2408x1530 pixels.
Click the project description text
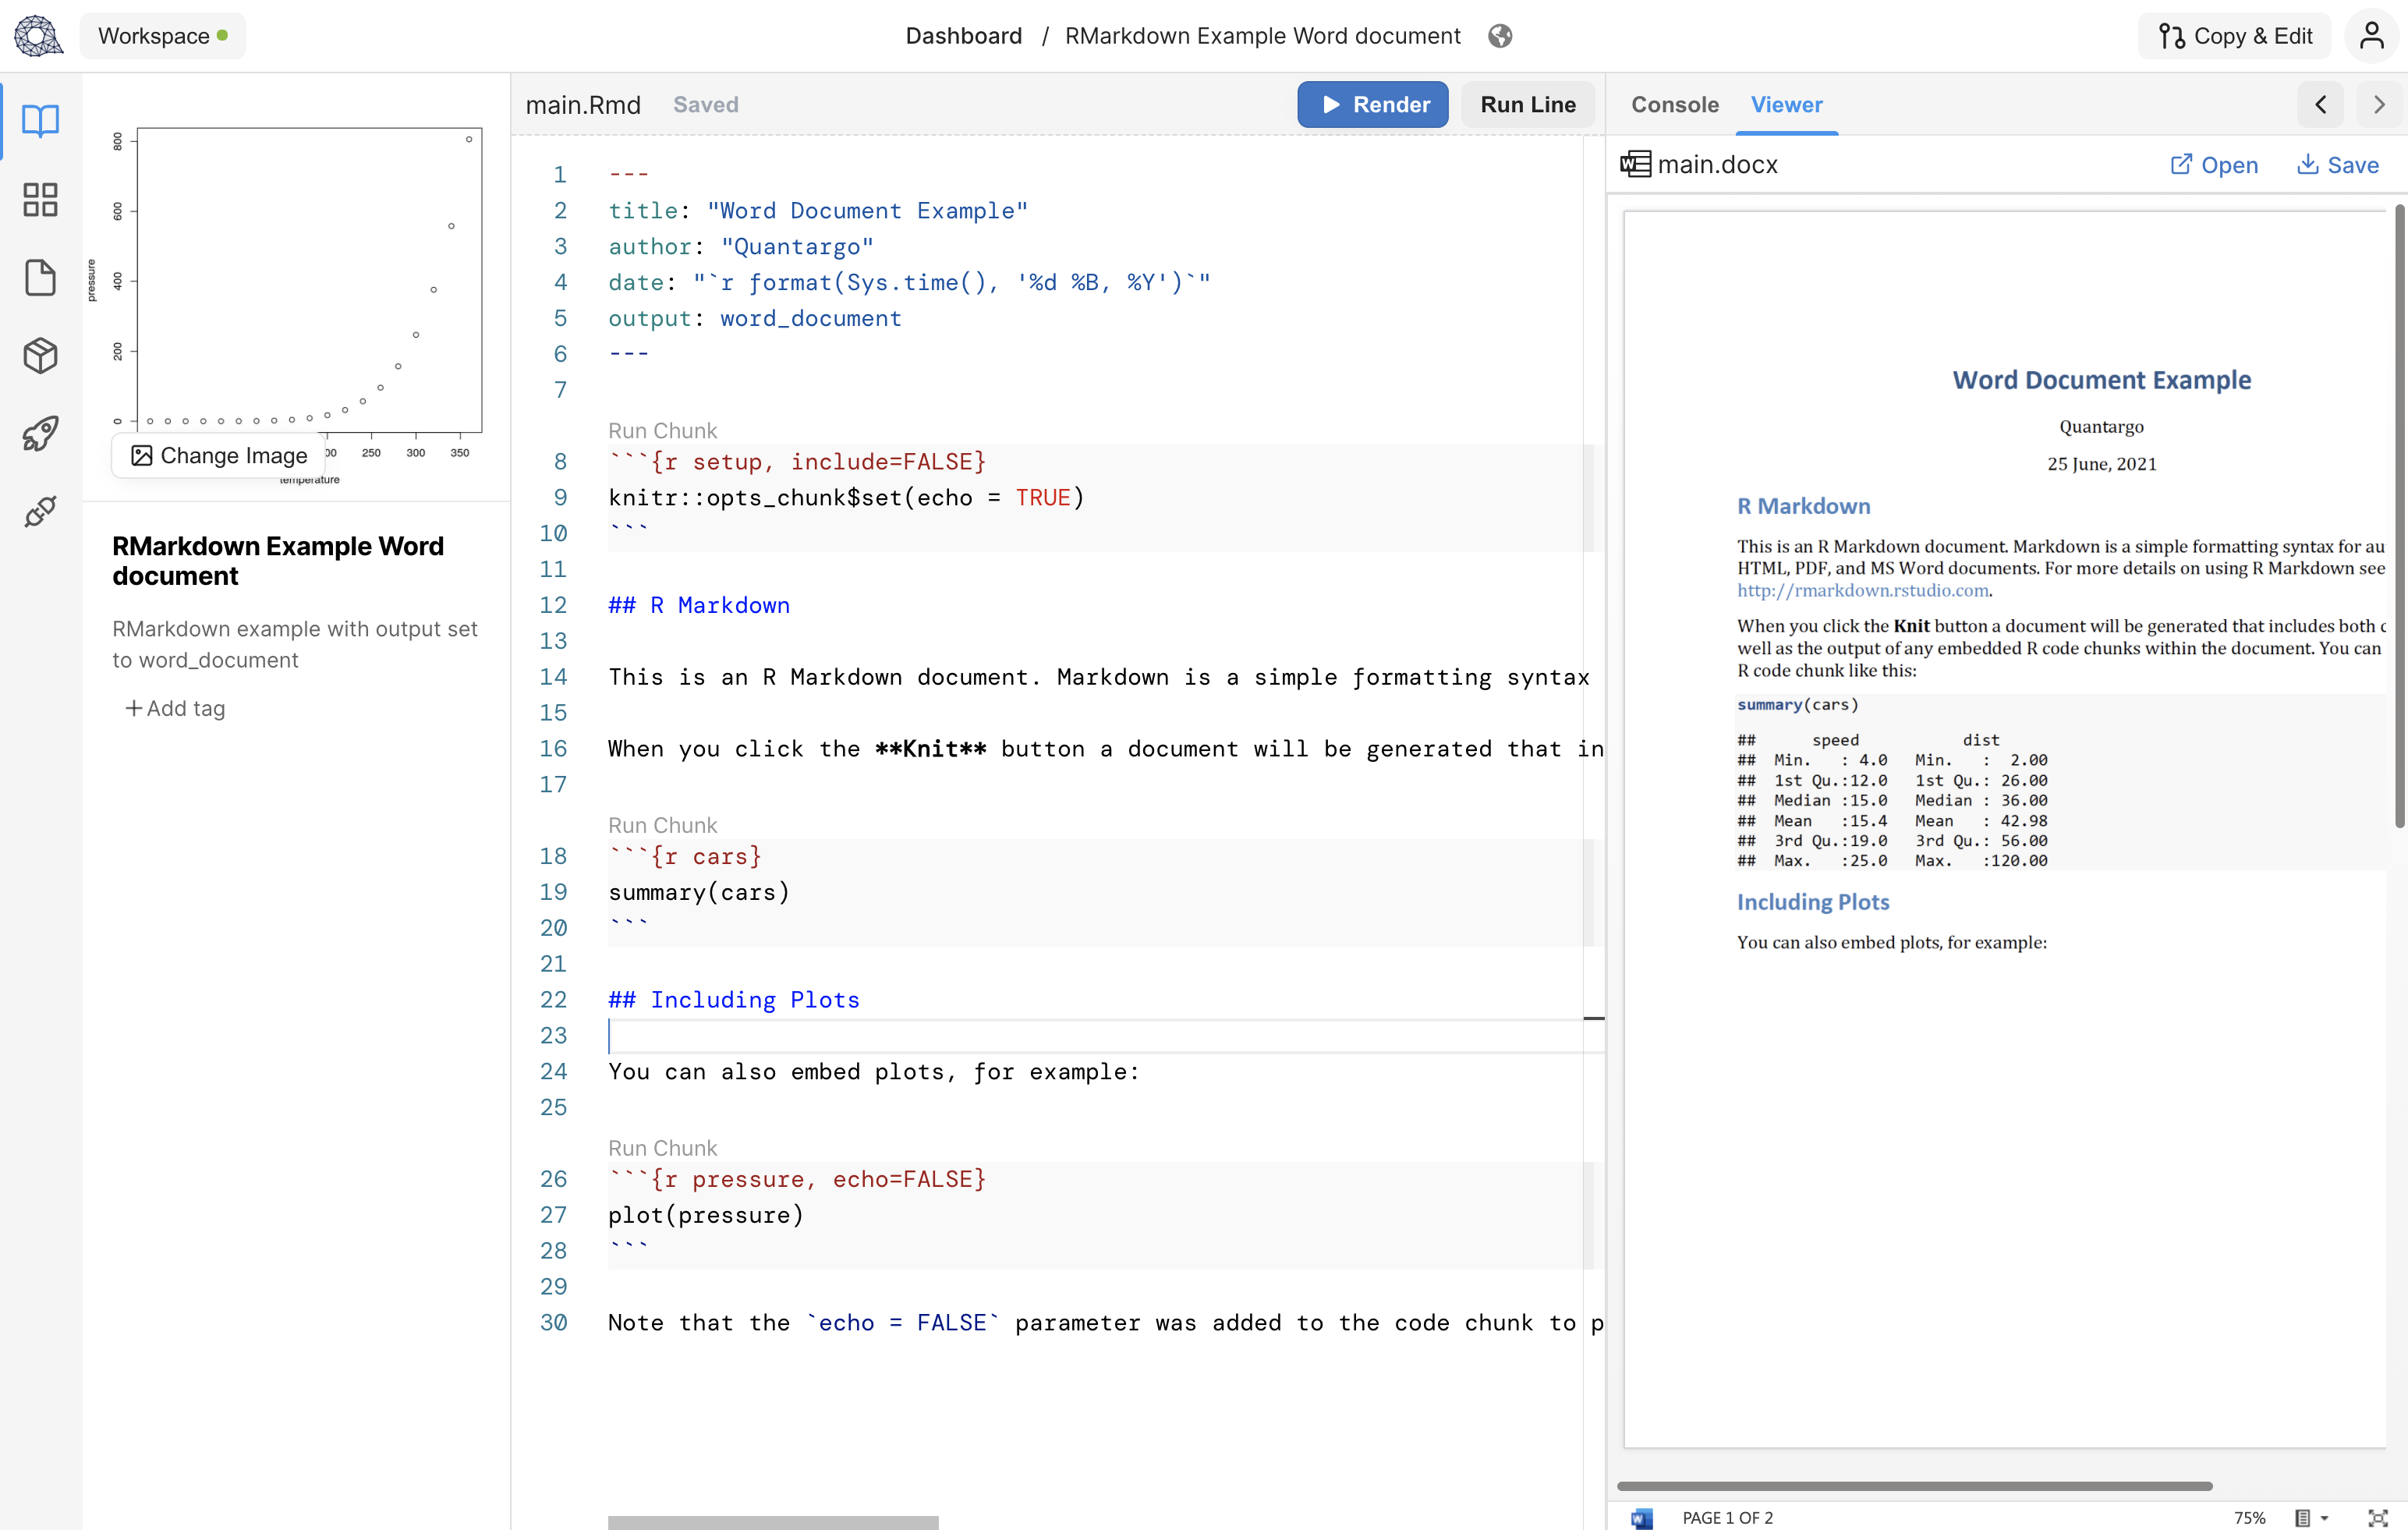(295, 644)
